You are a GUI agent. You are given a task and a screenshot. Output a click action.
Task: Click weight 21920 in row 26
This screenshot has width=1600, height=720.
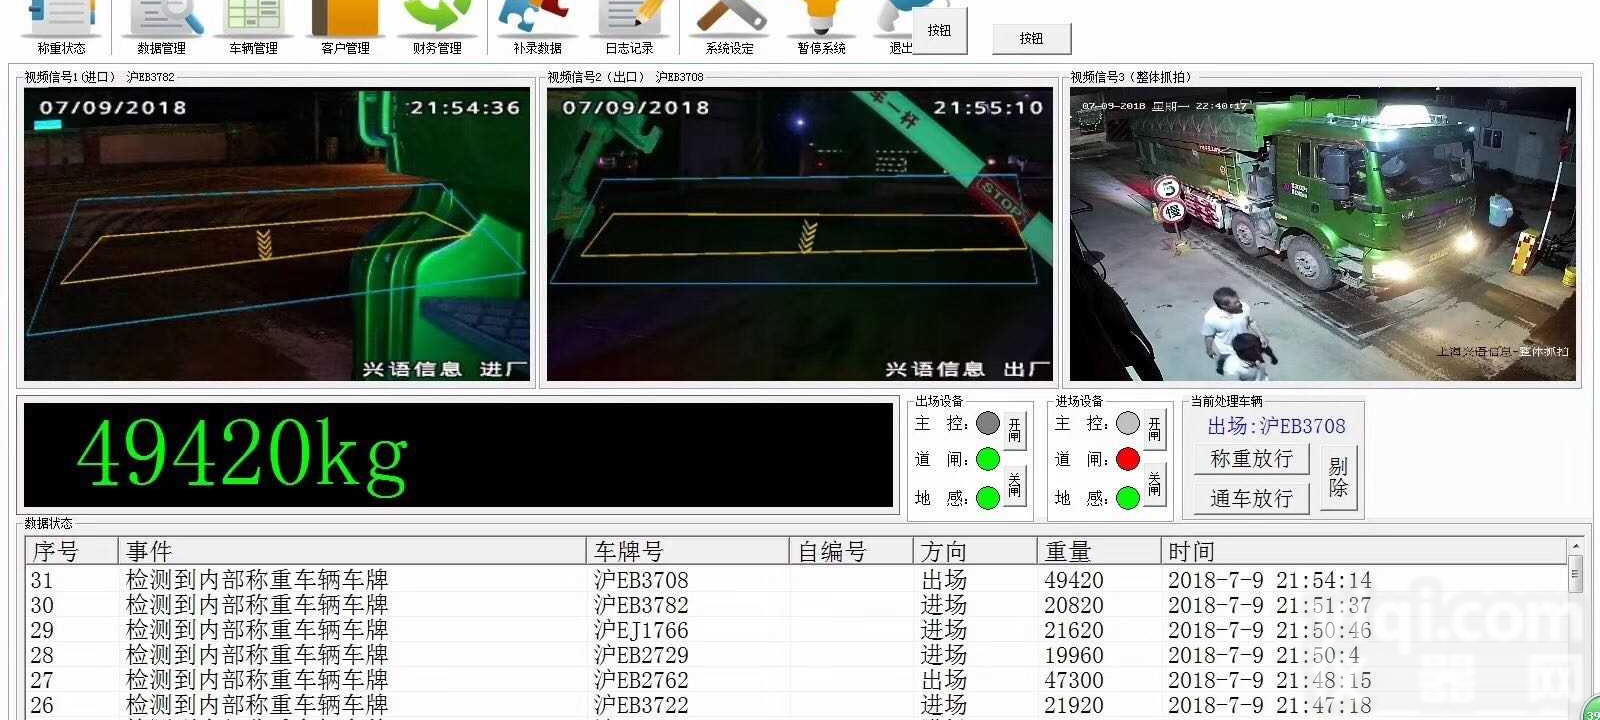pos(1074,705)
